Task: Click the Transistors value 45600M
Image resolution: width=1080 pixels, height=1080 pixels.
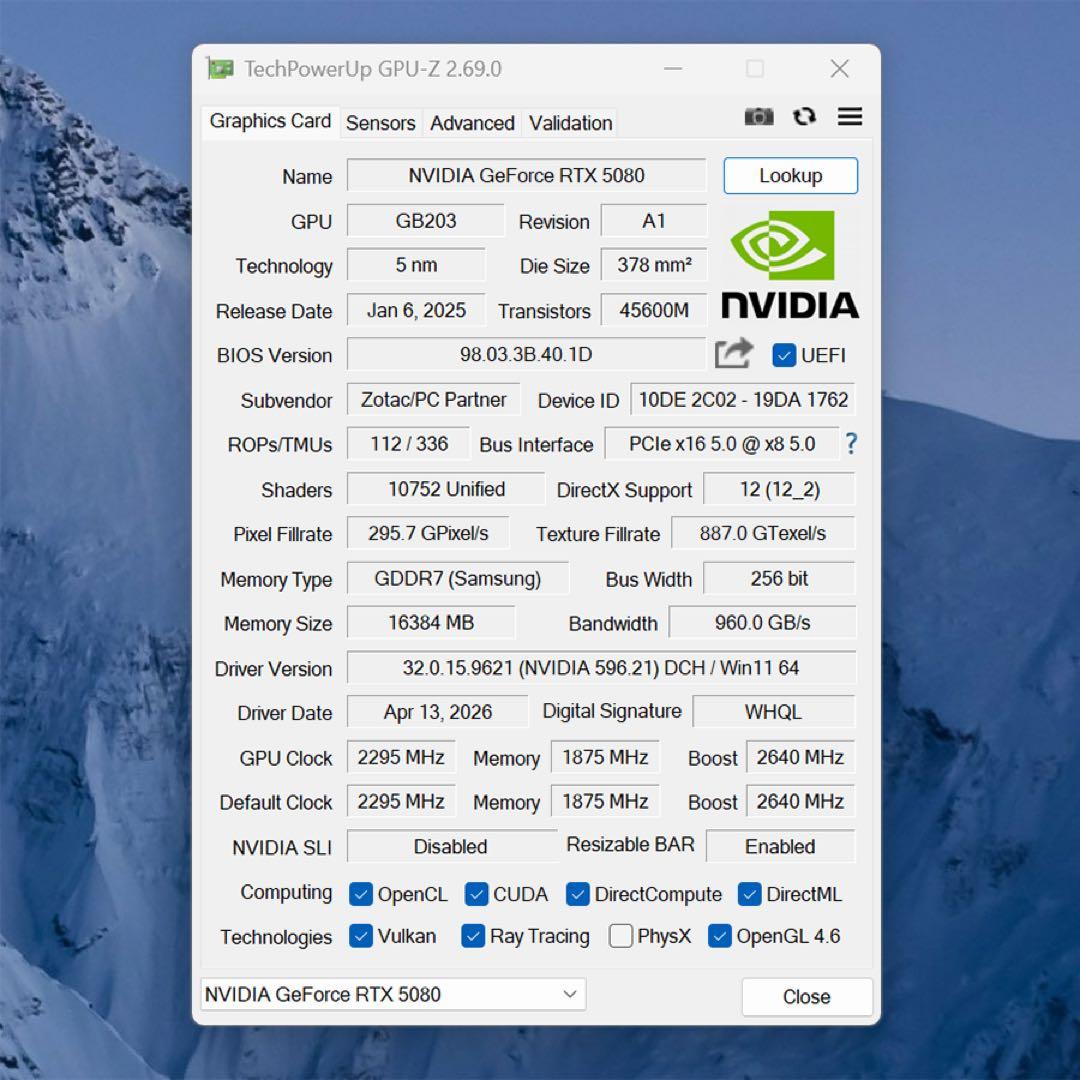Action: (x=654, y=310)
